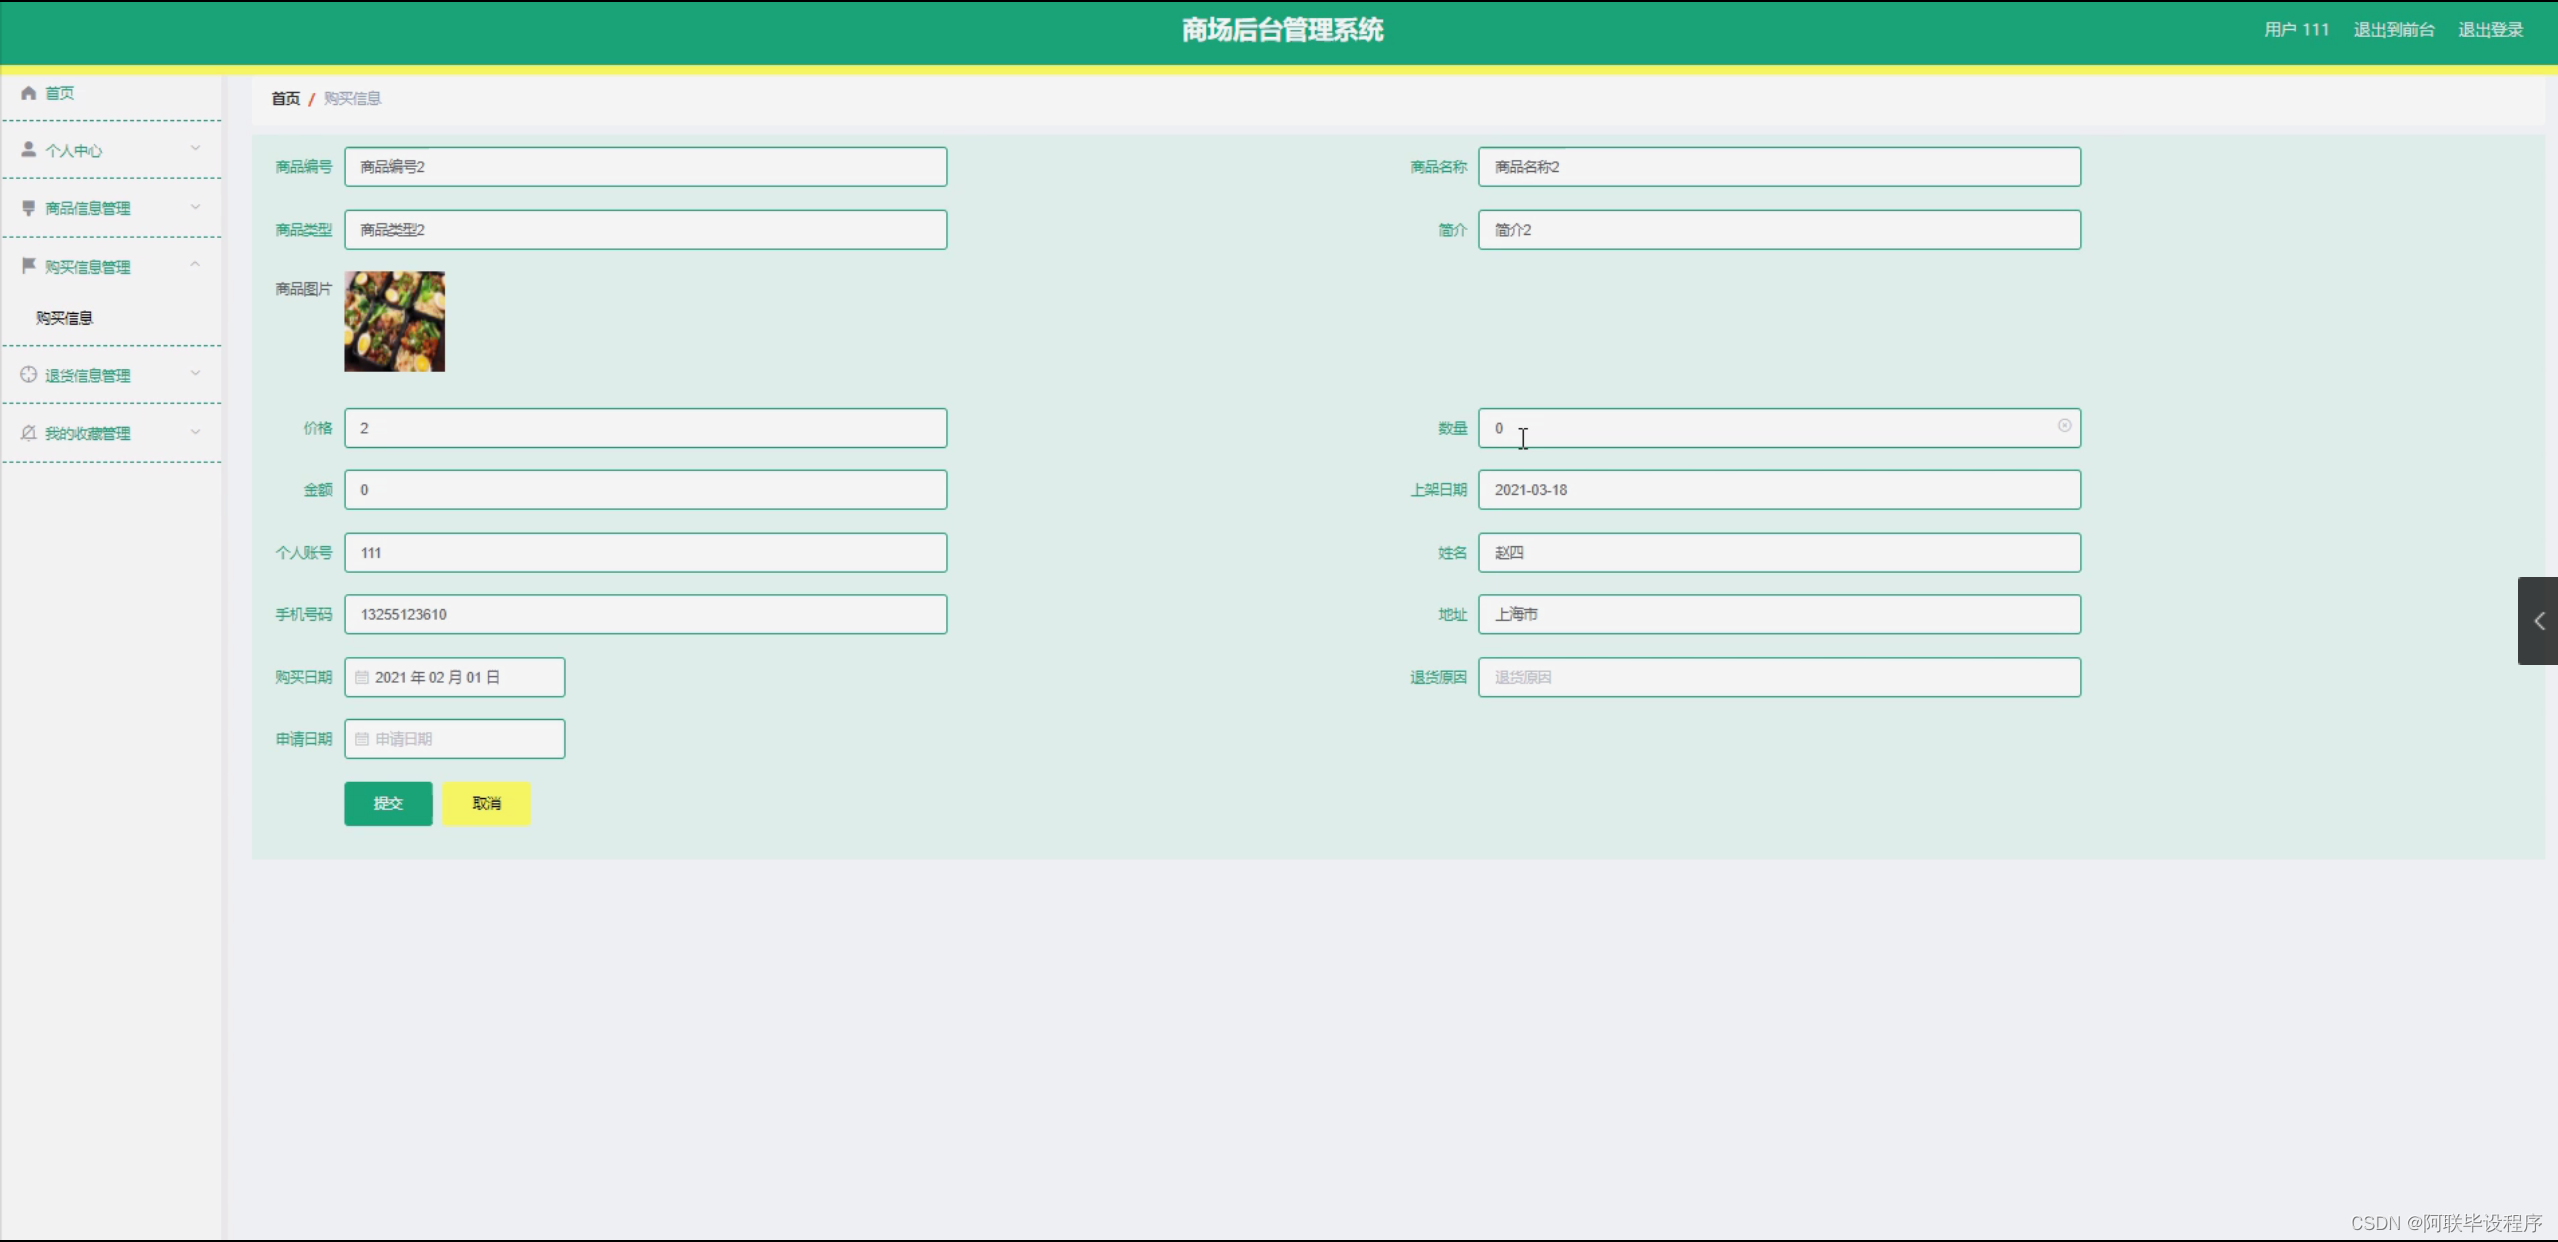Click 首页 in the breadcrumb
This screenshot has height=1242, width=2558.
coord(285,98)
